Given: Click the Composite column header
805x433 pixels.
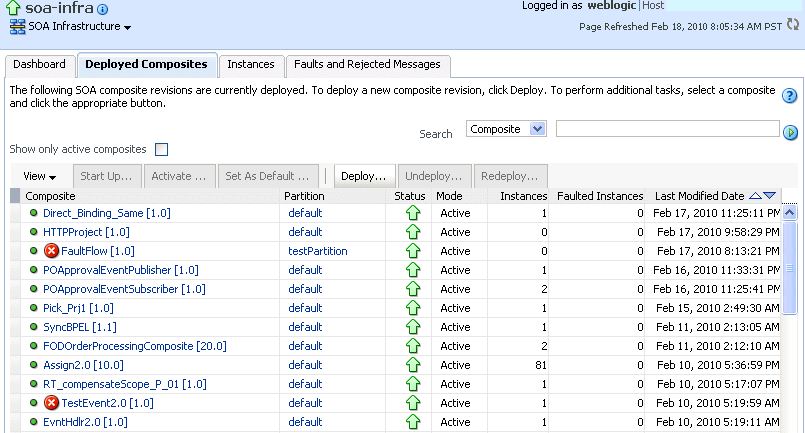Looking at the screenshot, I should coord(150,196).
